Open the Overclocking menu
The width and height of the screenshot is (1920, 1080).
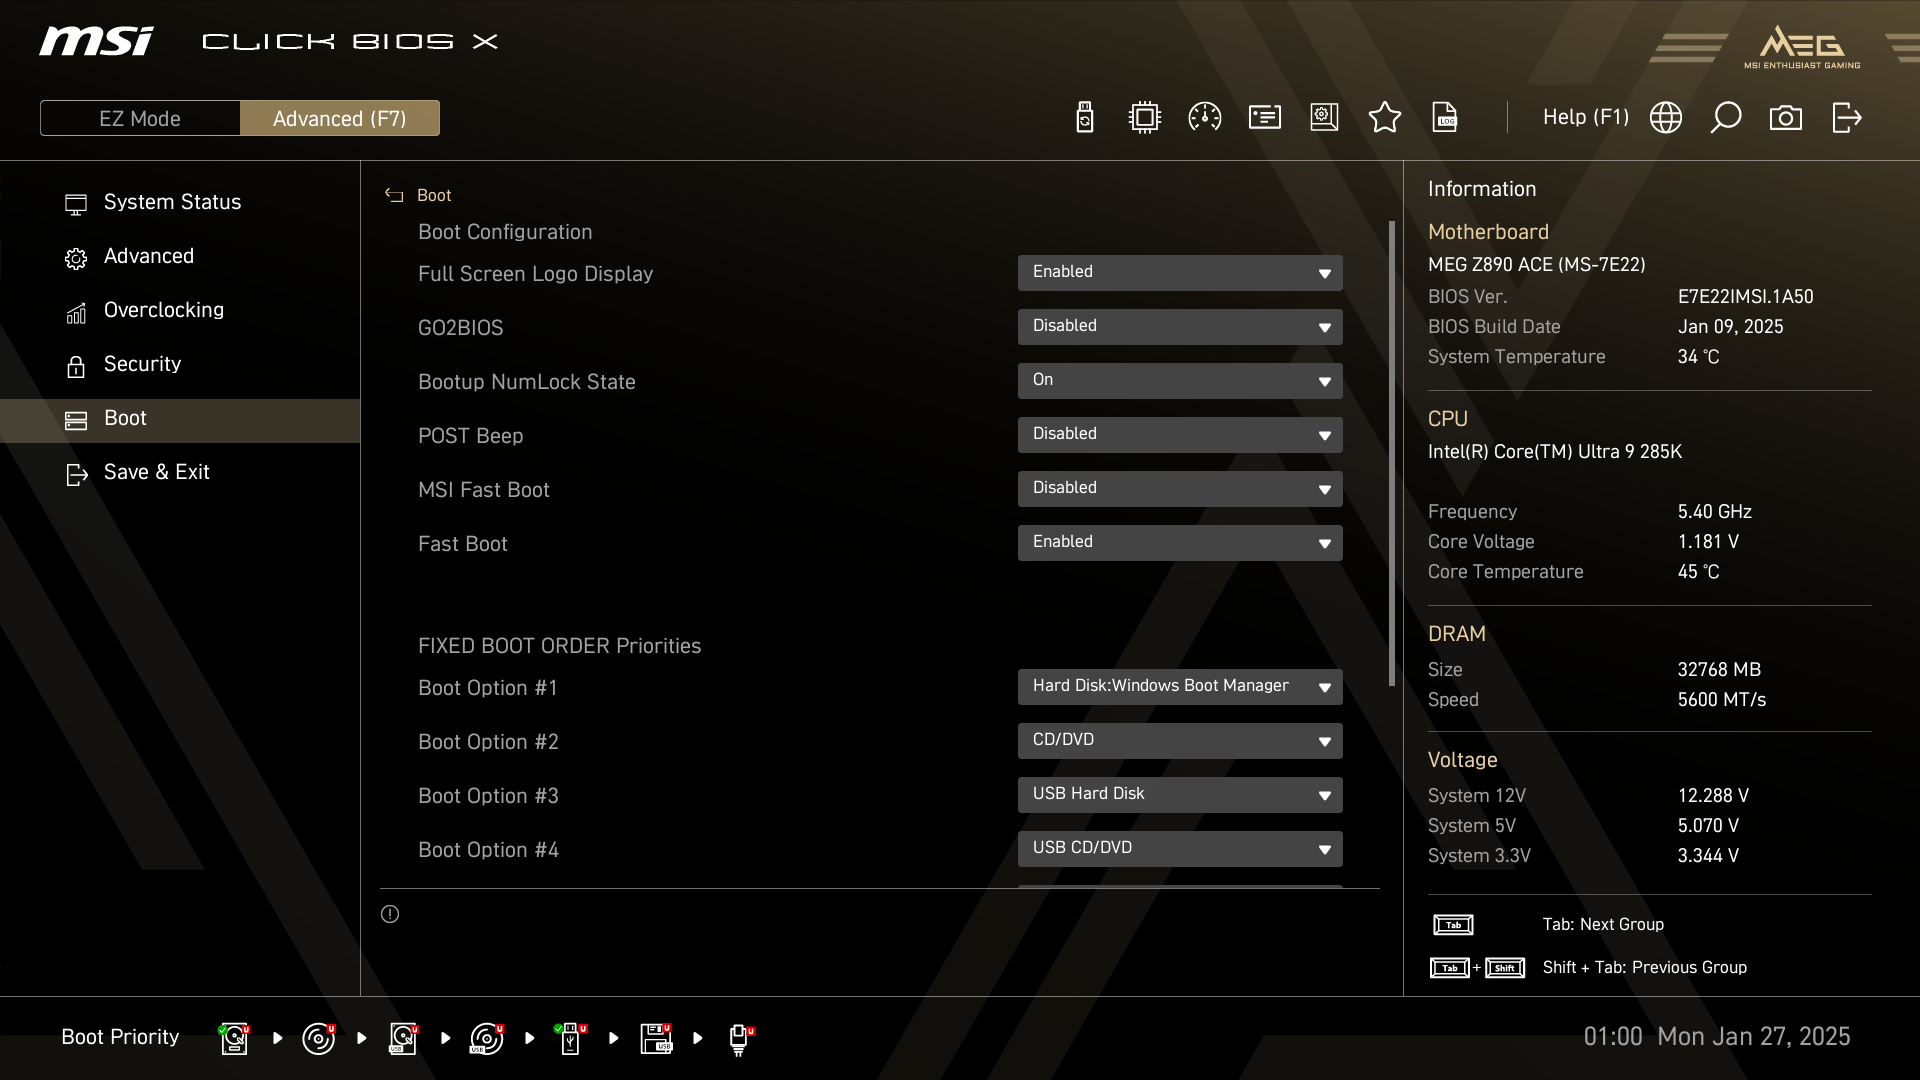click(164, 310)
